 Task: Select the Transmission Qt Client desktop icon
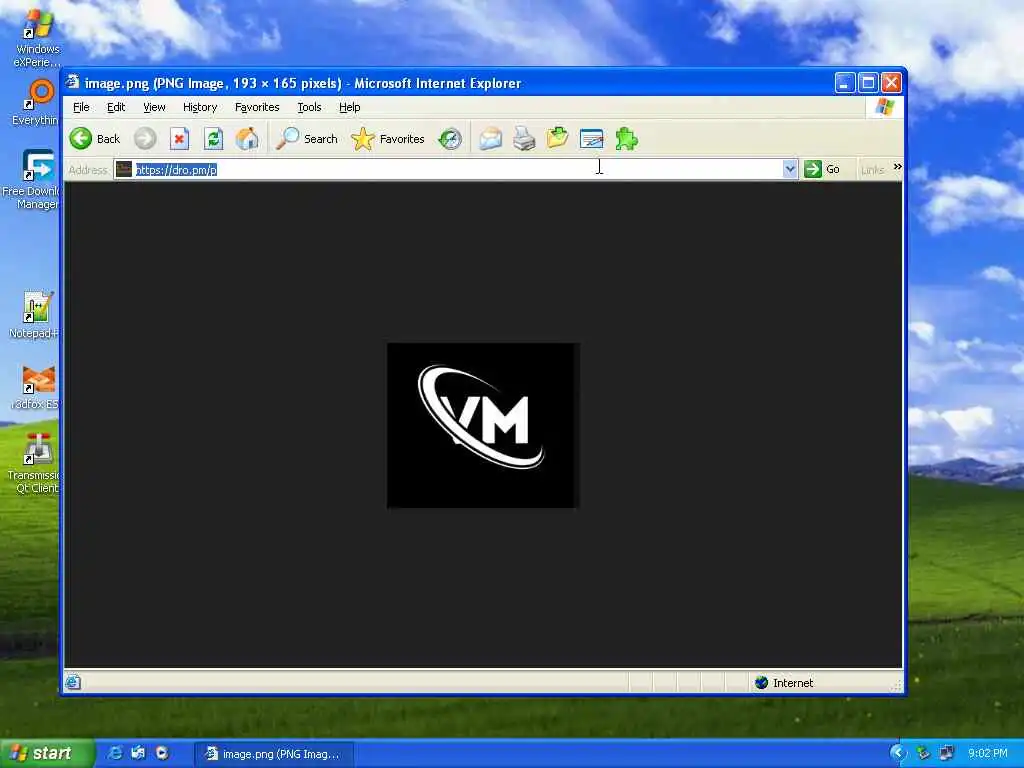pyautogui.click(x=36, y=464)
